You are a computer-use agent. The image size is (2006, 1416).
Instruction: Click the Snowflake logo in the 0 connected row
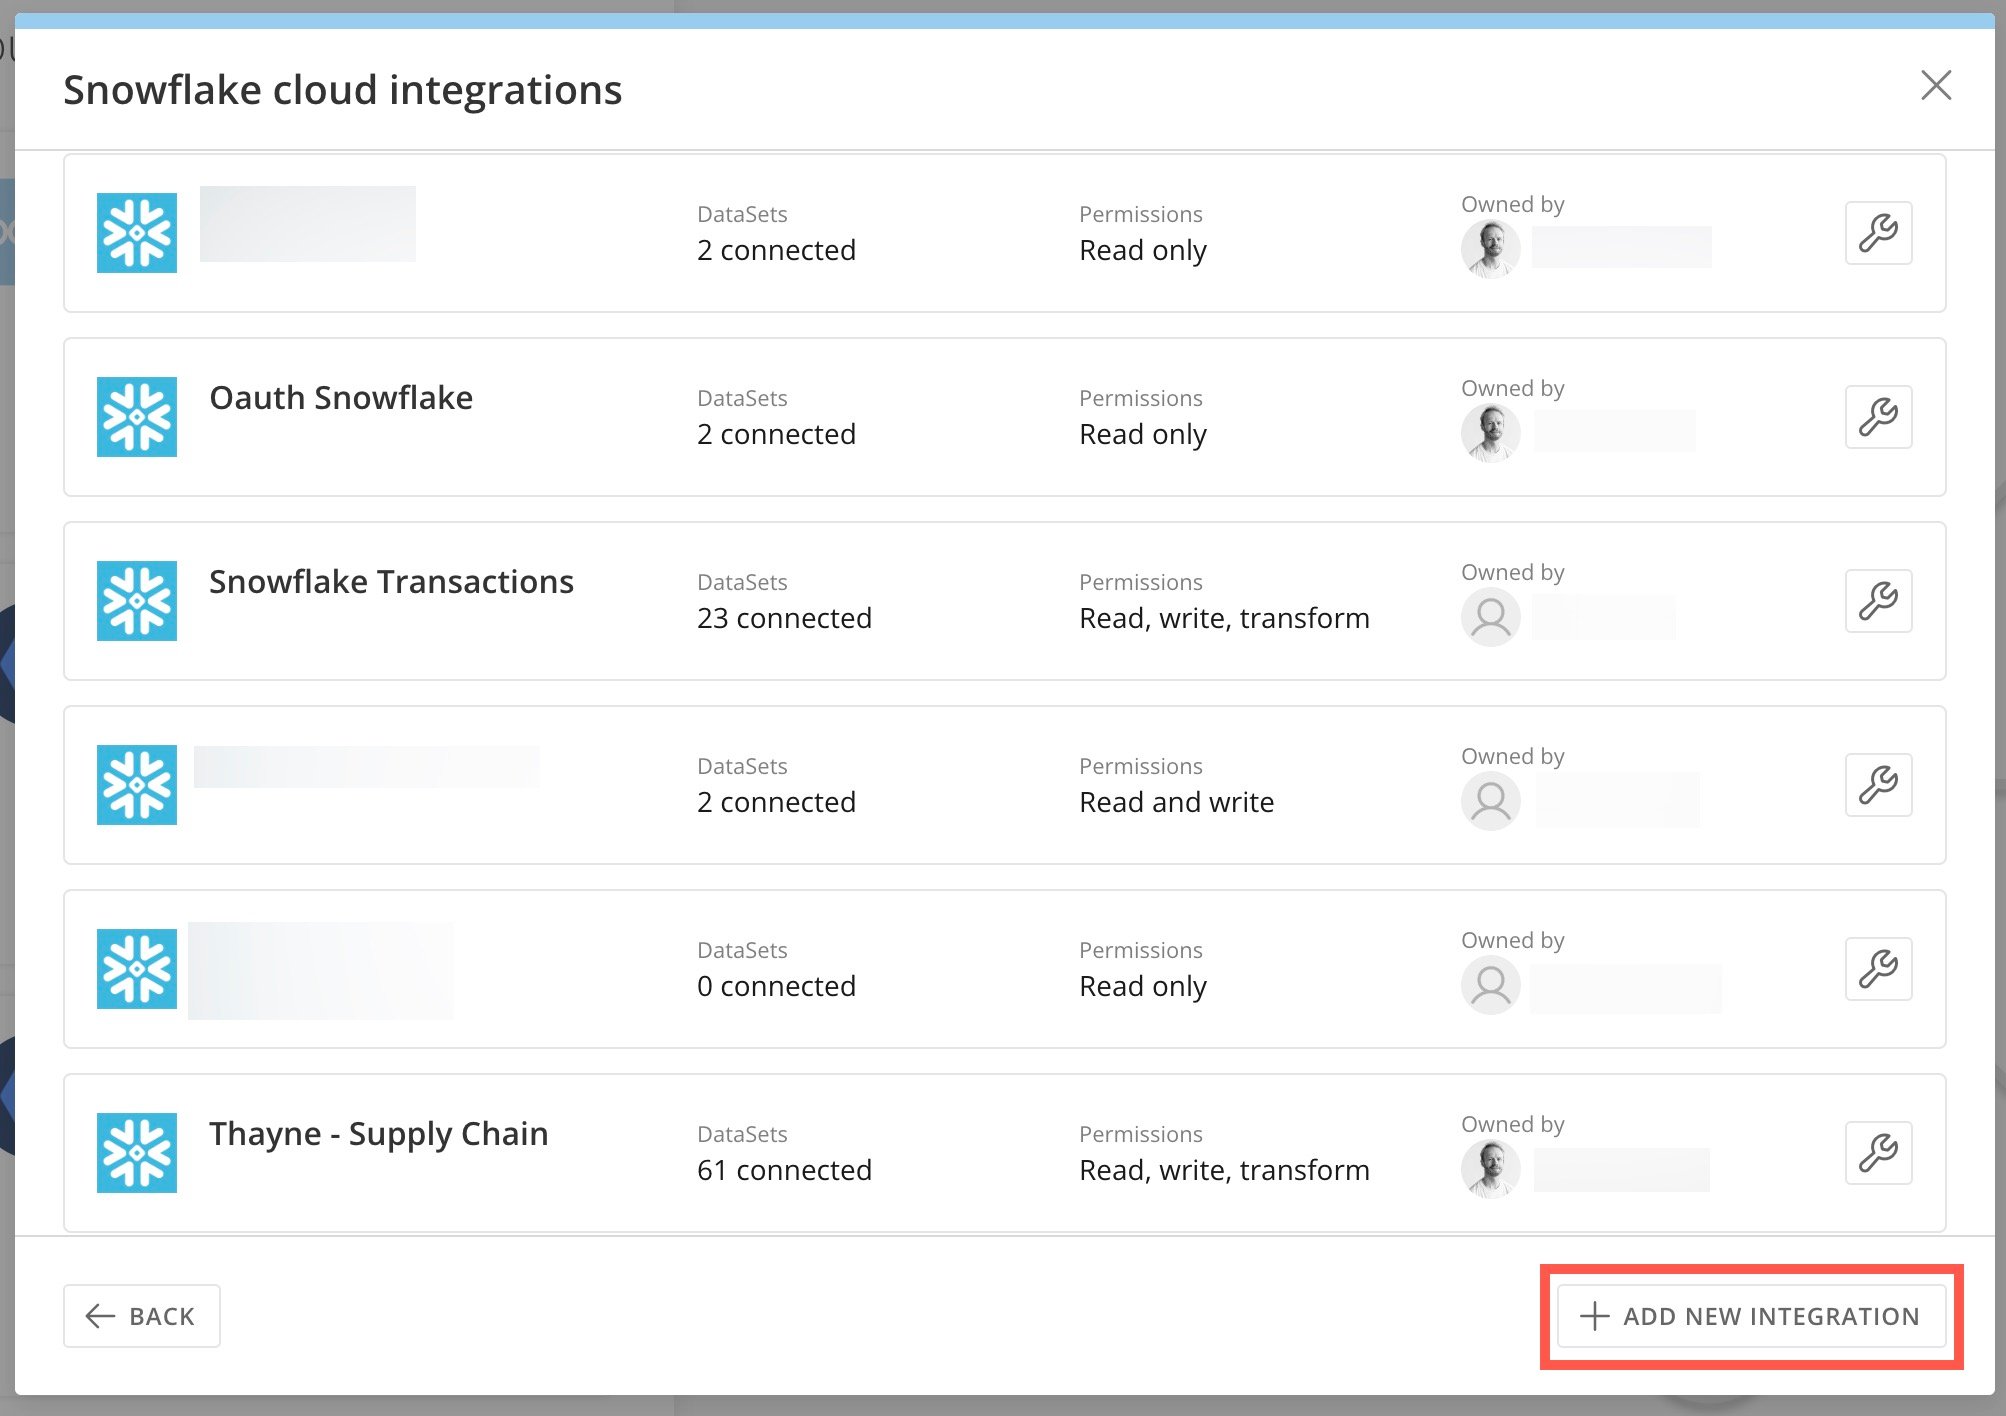[x=137, y=969]
